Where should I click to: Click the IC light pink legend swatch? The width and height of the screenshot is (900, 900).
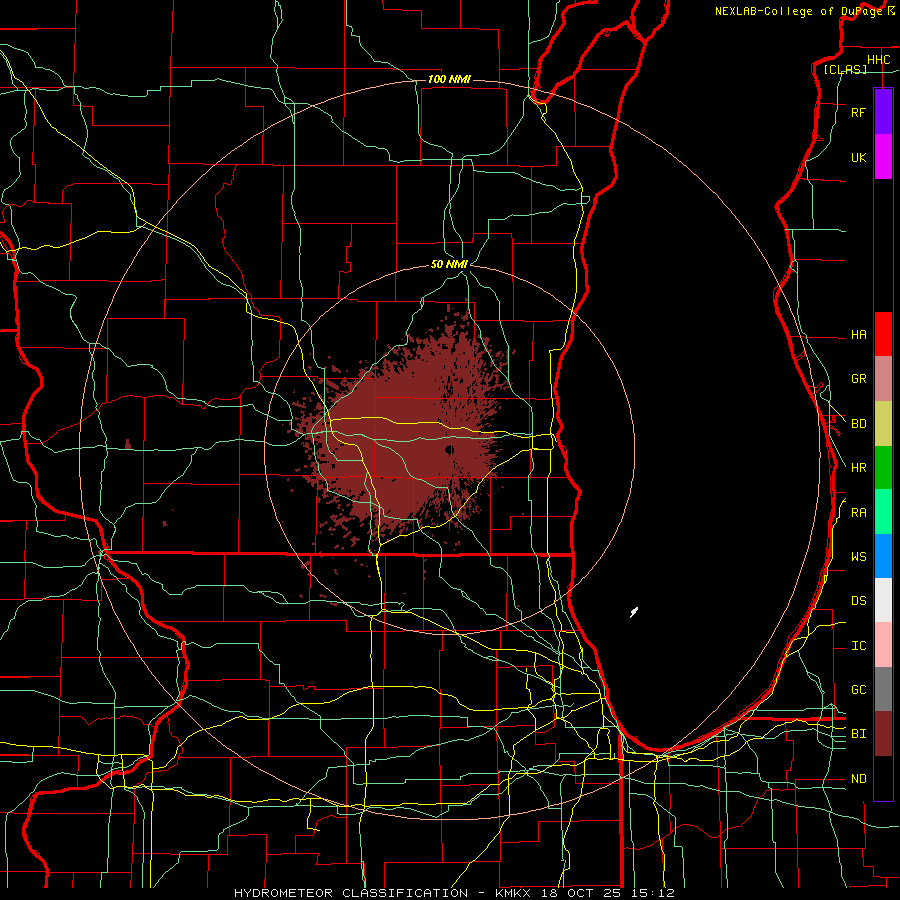[883, 645]
